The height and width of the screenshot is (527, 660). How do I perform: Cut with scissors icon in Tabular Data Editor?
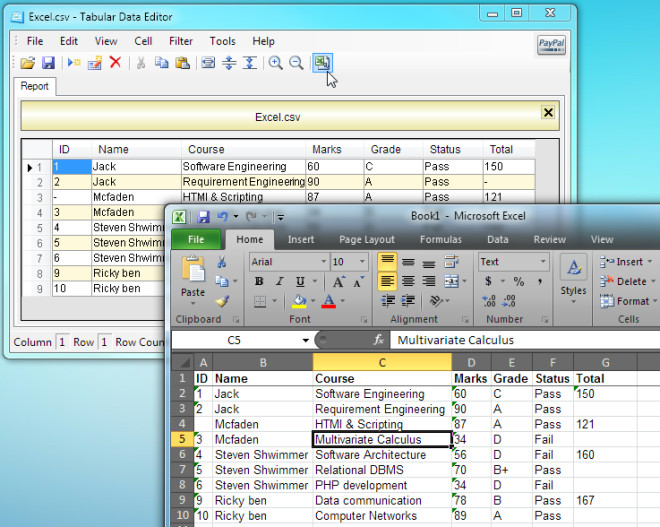pos(141,63)
